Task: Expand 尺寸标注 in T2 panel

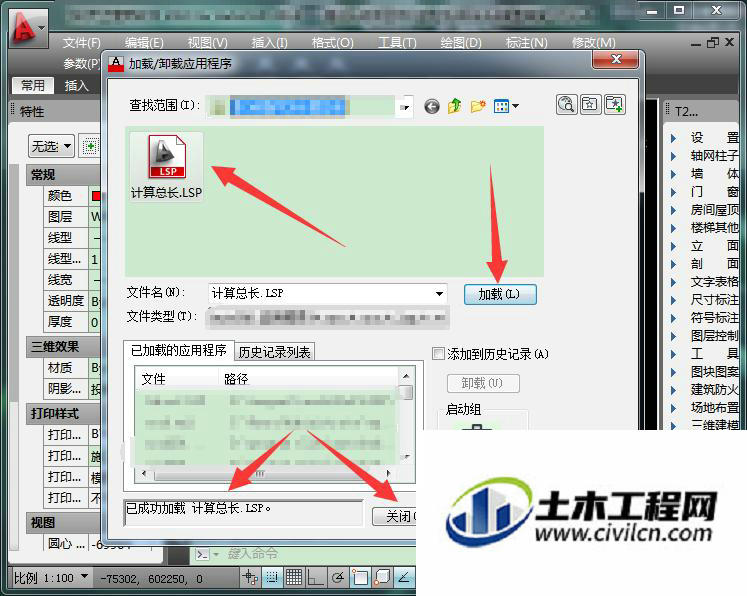Action: [x=674, y=300]
